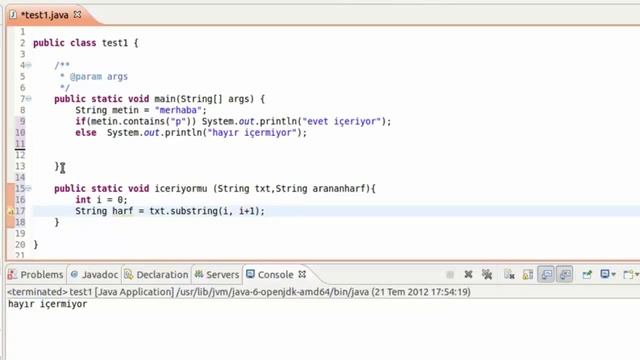Click 'metin.contains("p")' in the if statement
This screenshot has height=360, width=640.
tap(141, 121)
